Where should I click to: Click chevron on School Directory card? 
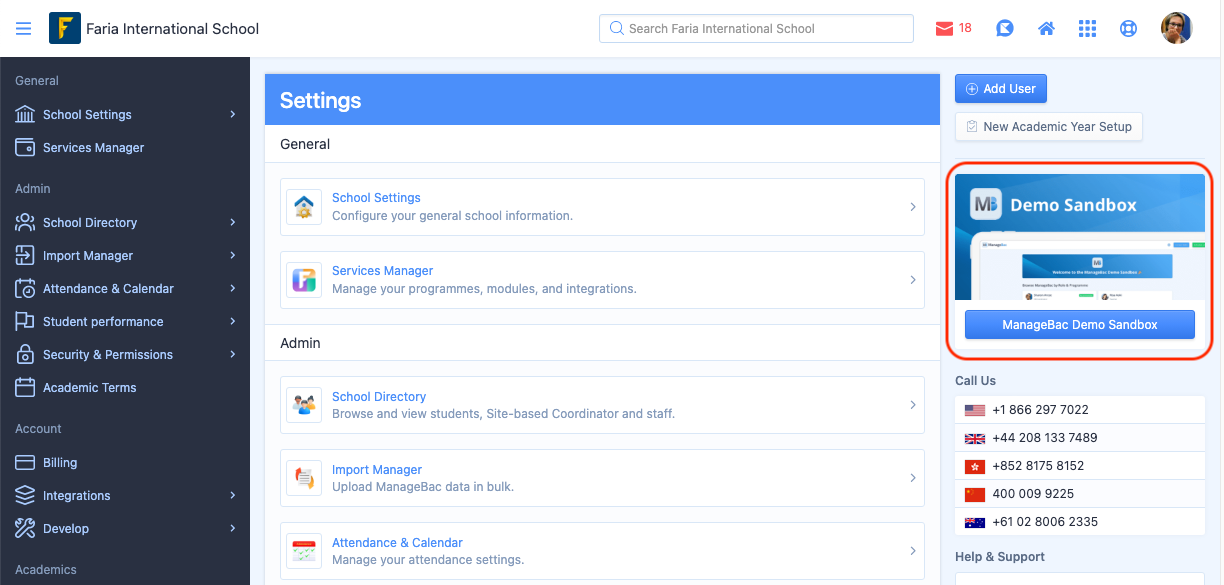click(x=913, y=405)
